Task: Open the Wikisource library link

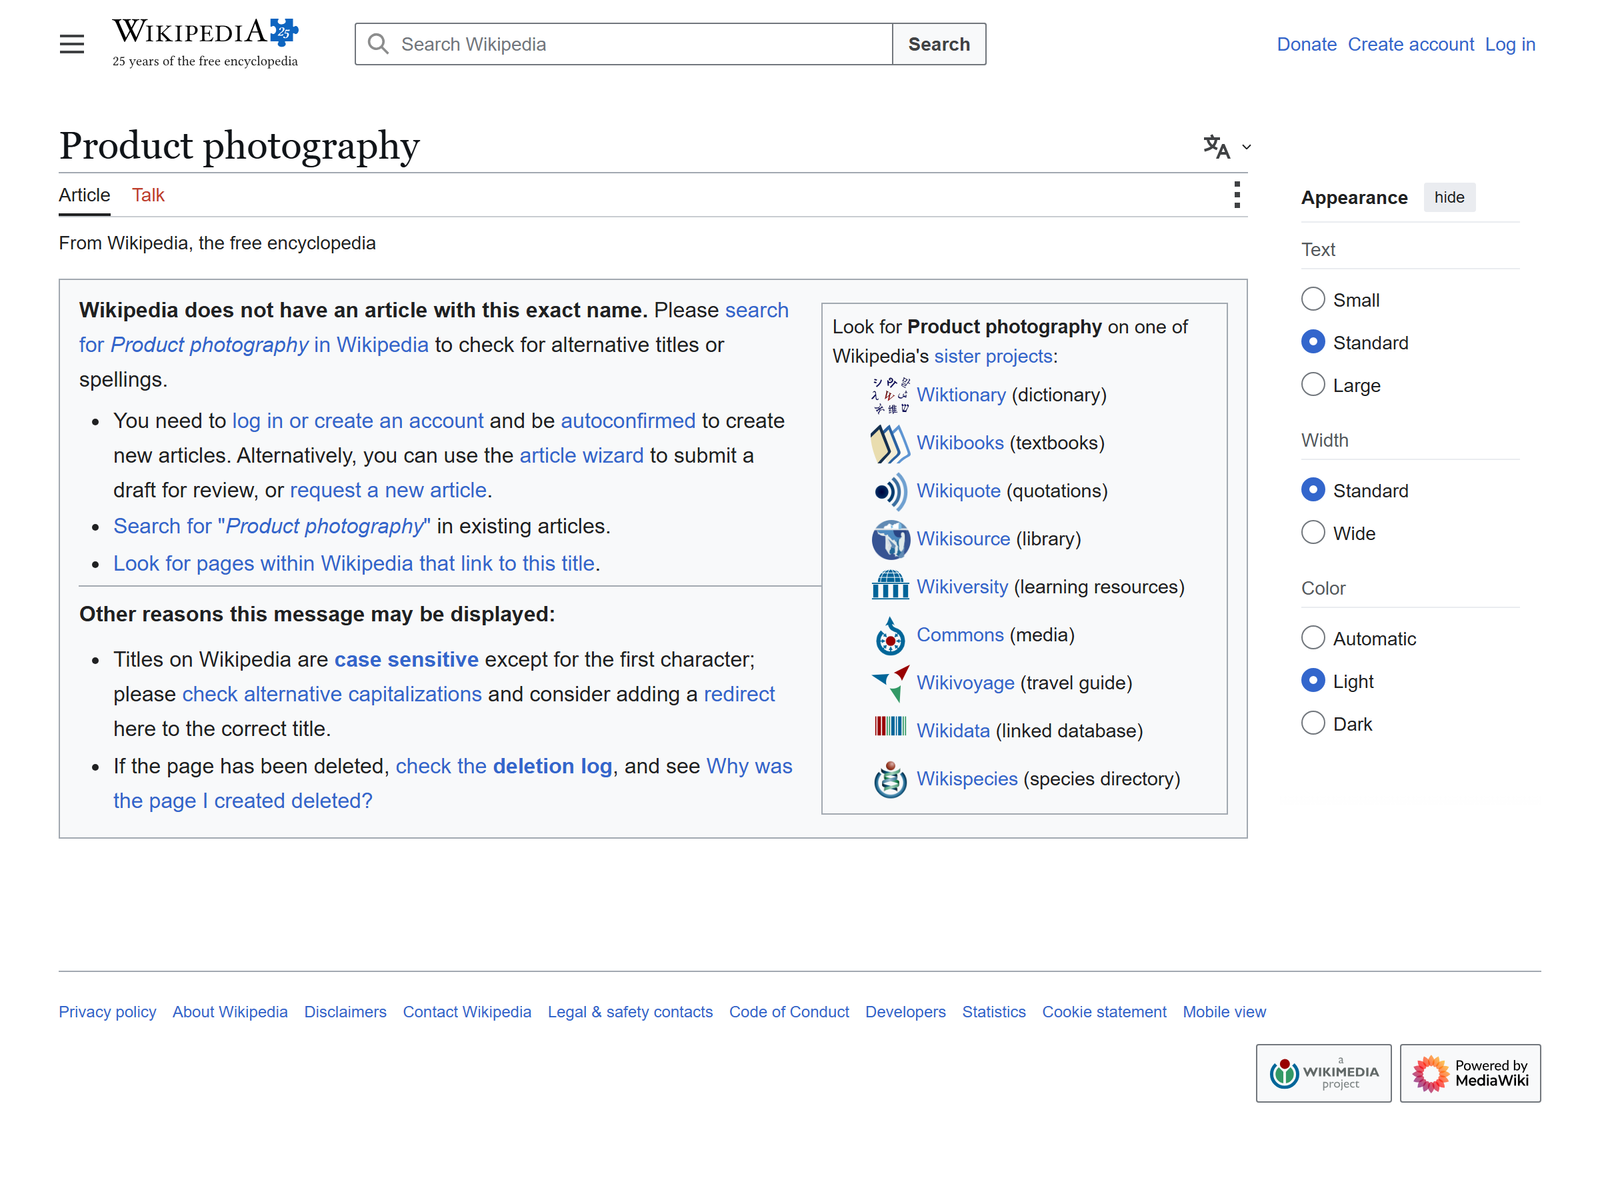Action: (x=964, y=539)
